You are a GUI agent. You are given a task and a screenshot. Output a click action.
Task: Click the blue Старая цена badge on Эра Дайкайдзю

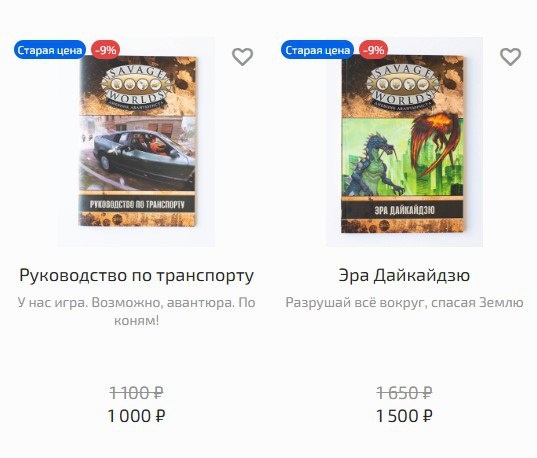[317, 50]
